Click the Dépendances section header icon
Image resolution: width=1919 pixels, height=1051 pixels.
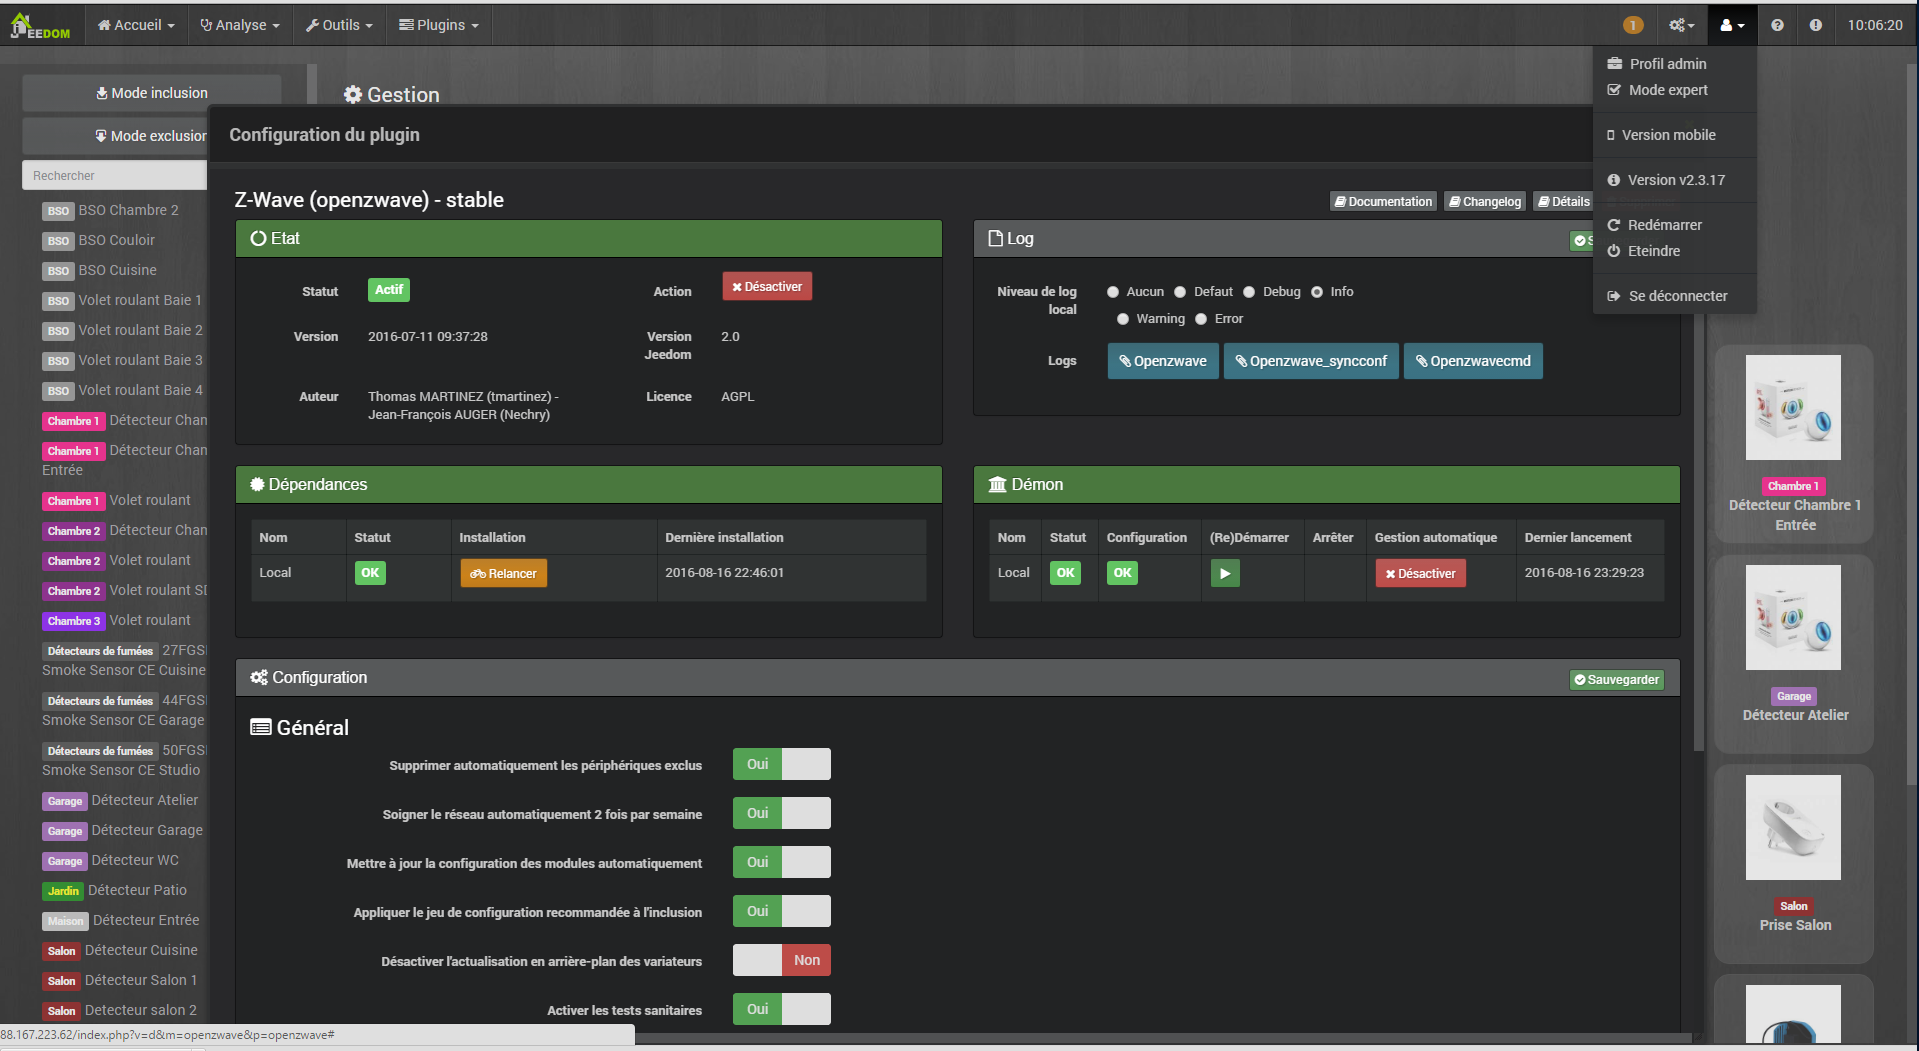(257, 484)
